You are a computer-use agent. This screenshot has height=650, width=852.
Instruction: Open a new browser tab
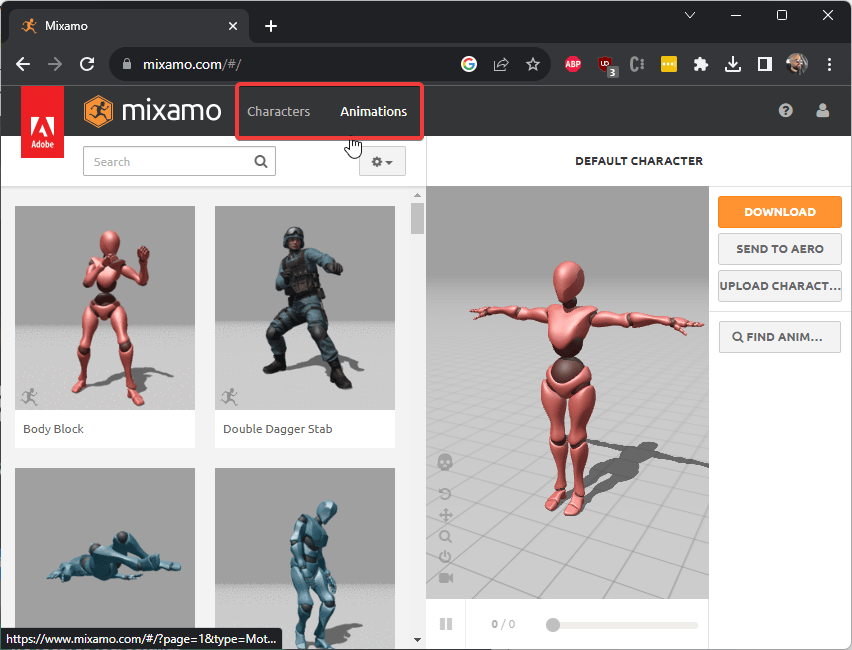click(271, 26)
